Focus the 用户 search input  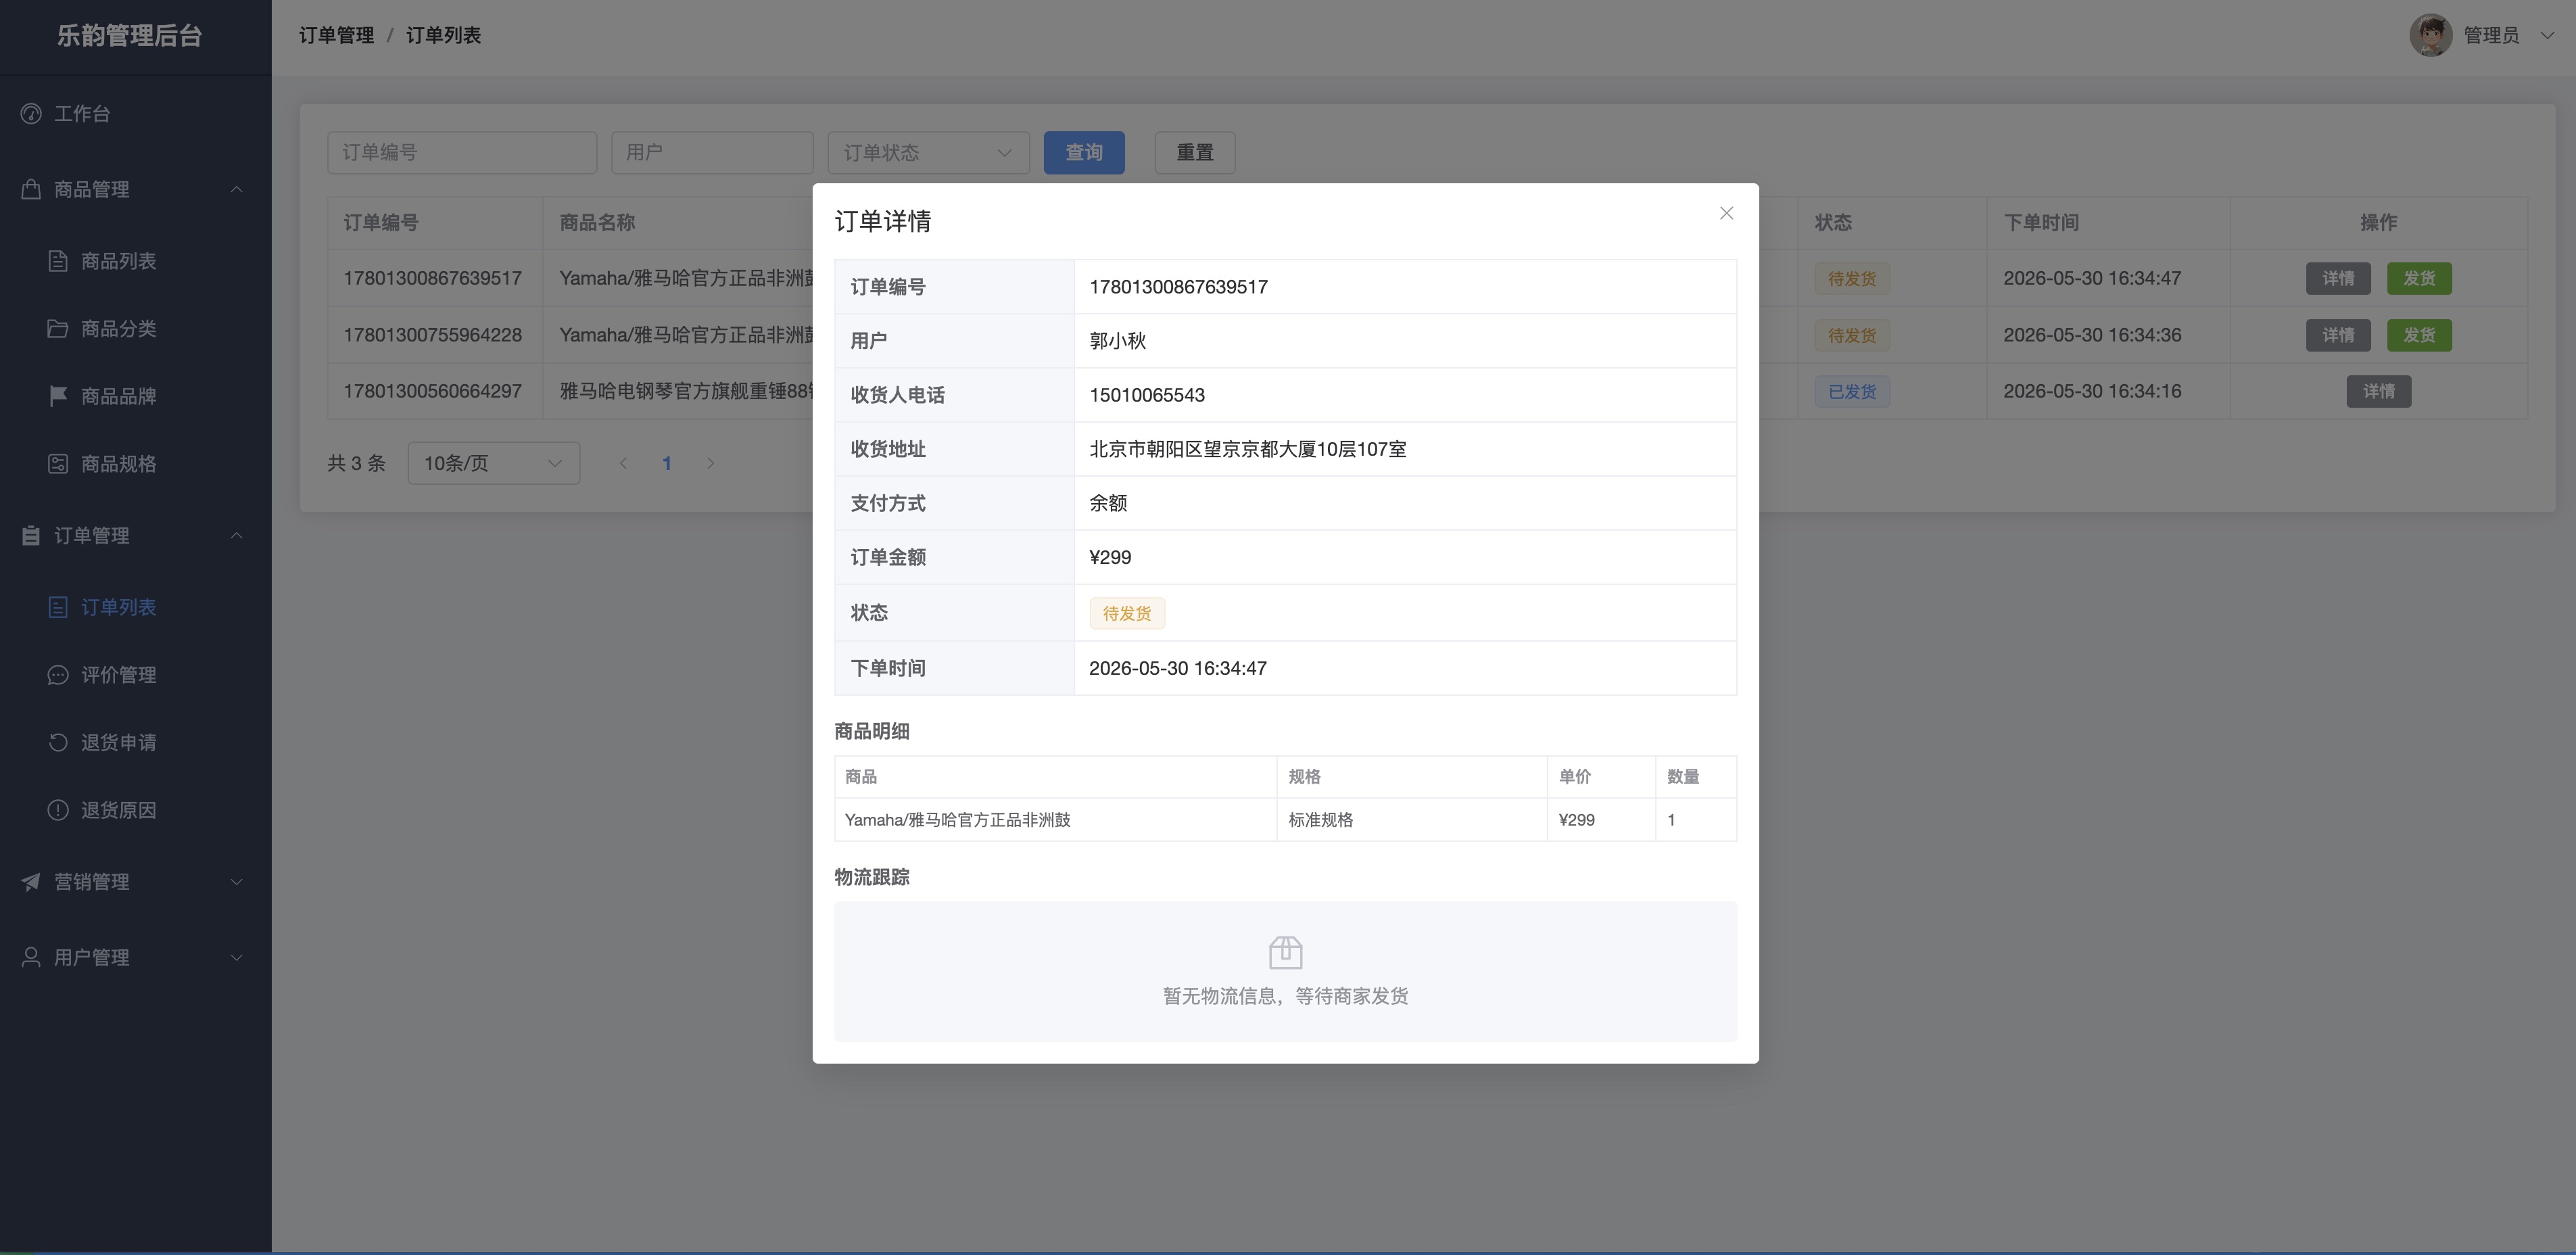click(x=712, y=153)
